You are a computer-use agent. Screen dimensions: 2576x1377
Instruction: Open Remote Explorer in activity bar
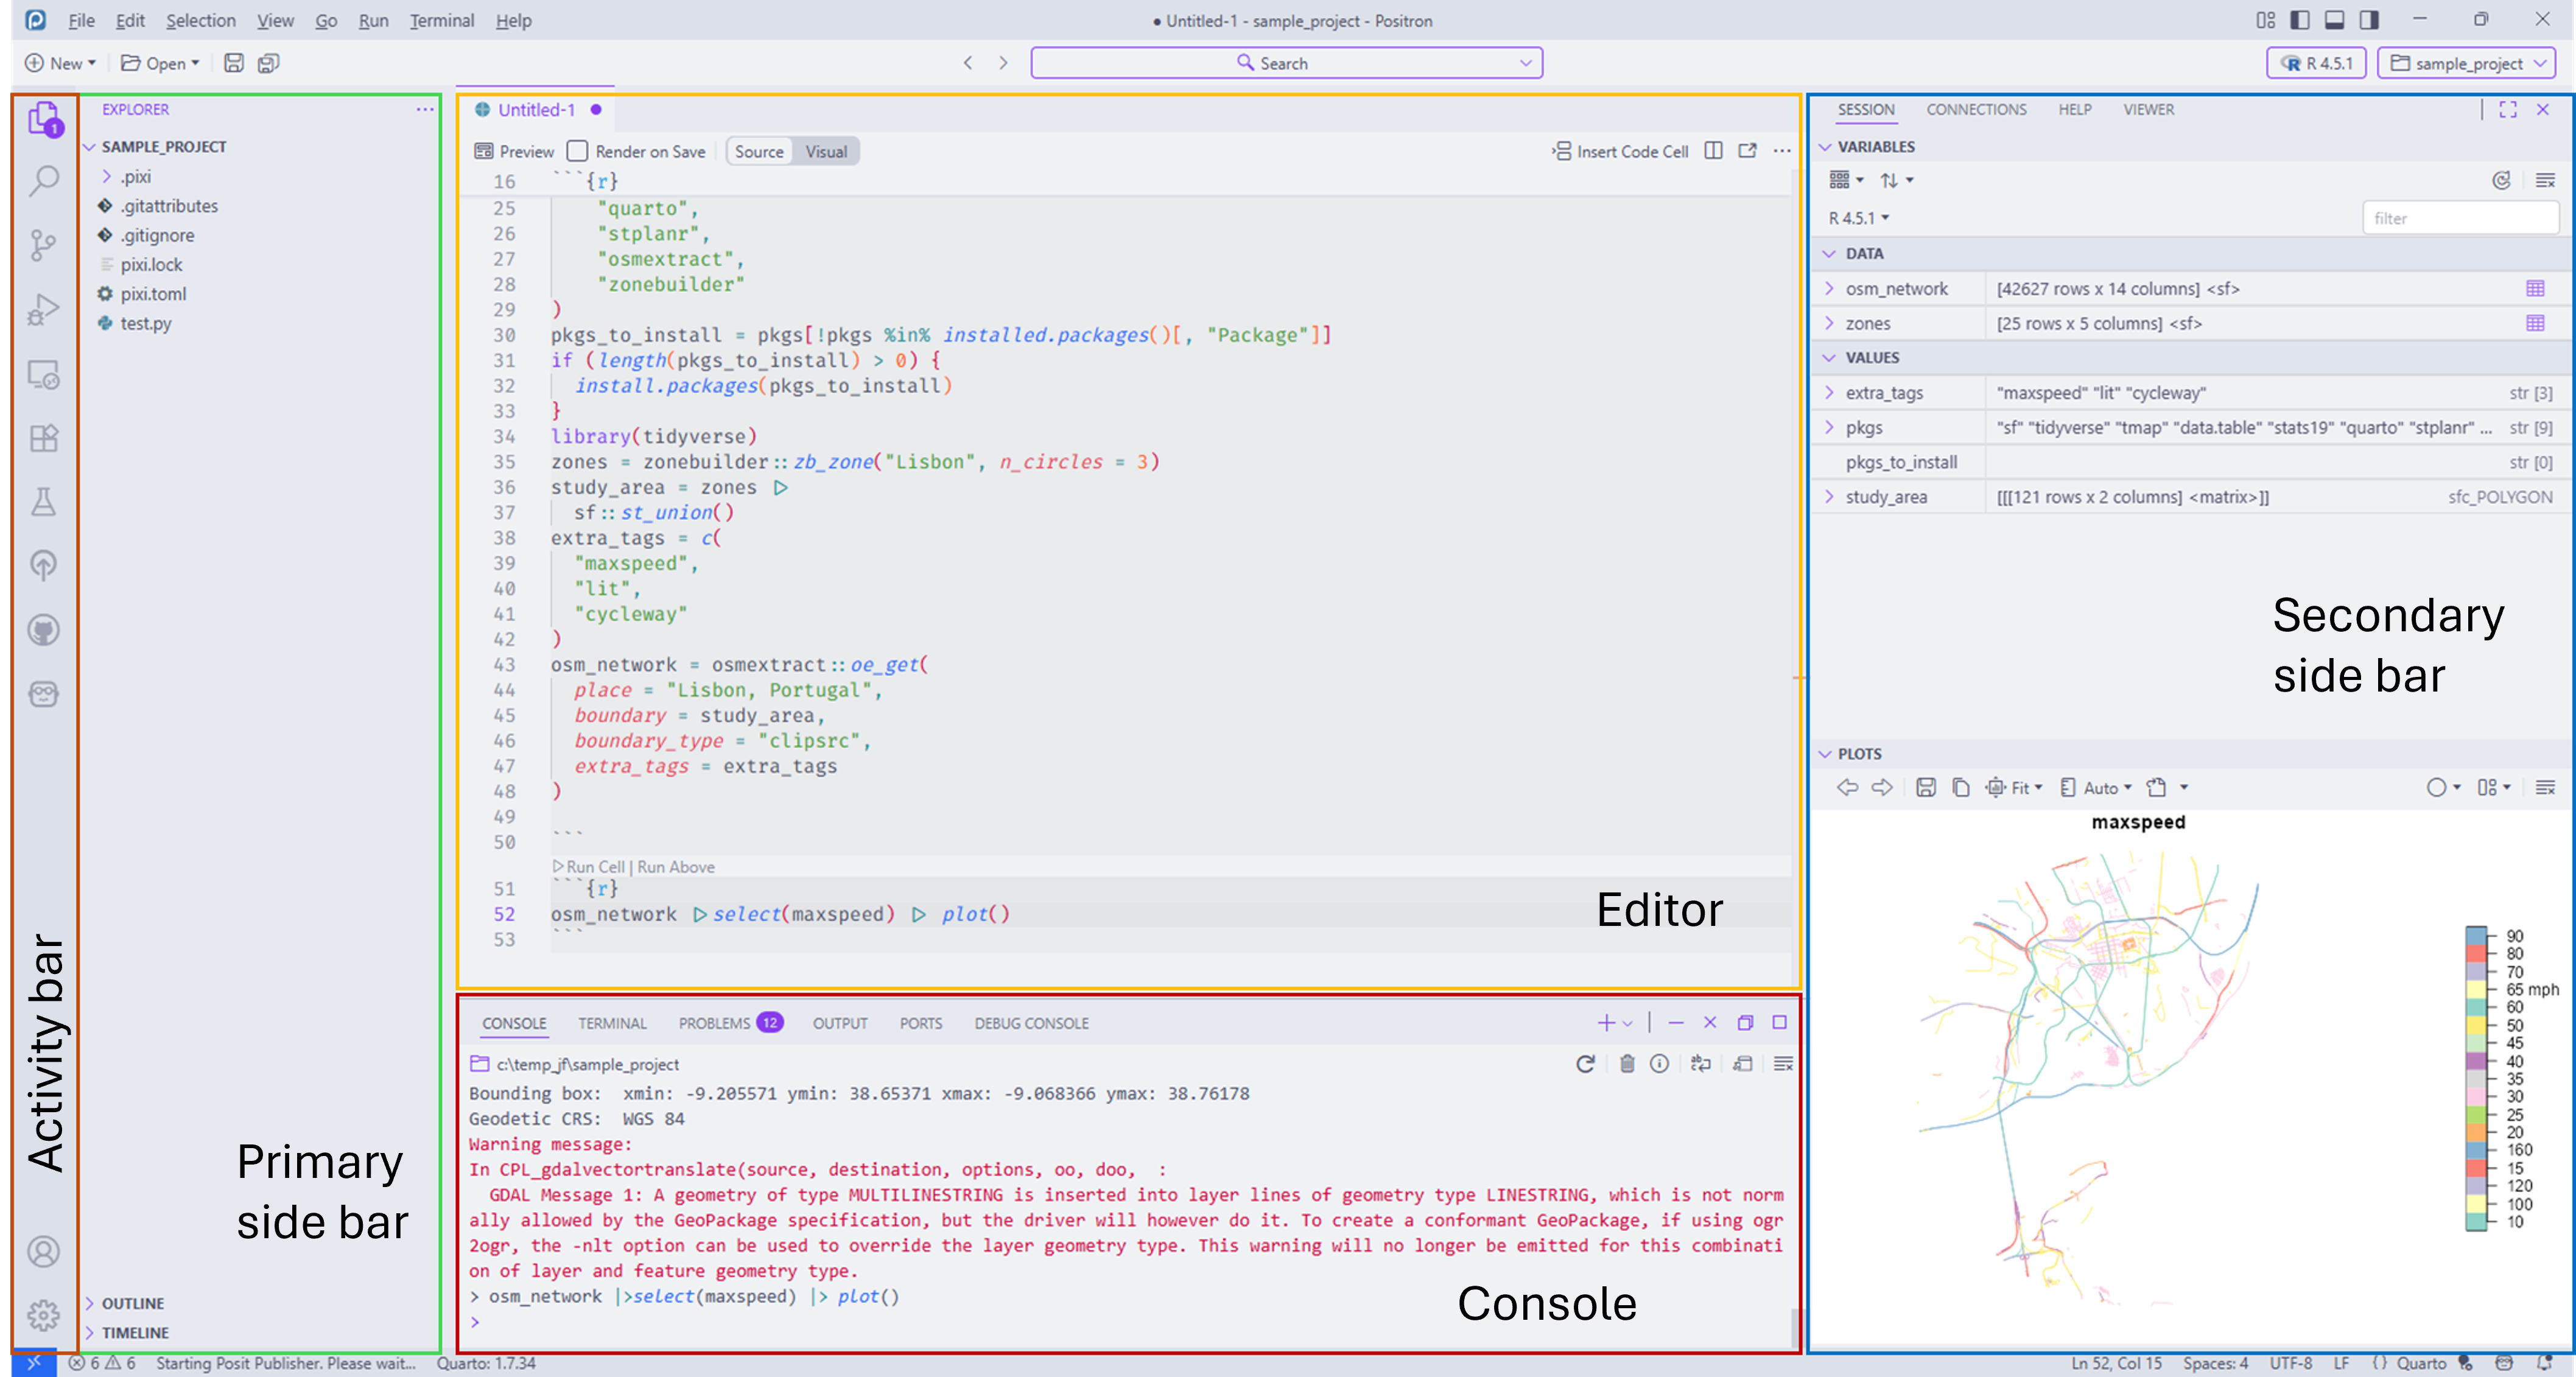point(44,374)
